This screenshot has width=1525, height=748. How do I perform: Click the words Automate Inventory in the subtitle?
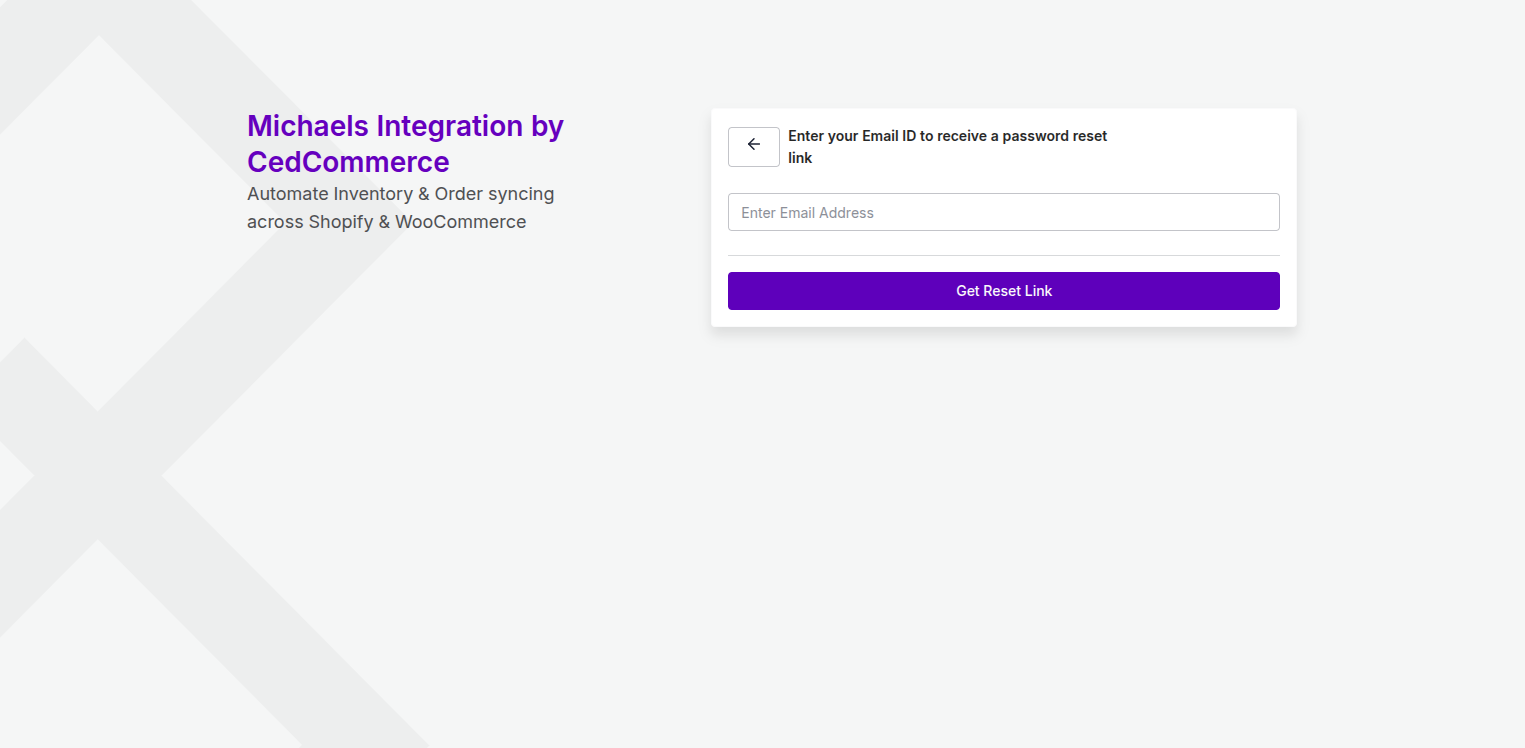(329, 194)
